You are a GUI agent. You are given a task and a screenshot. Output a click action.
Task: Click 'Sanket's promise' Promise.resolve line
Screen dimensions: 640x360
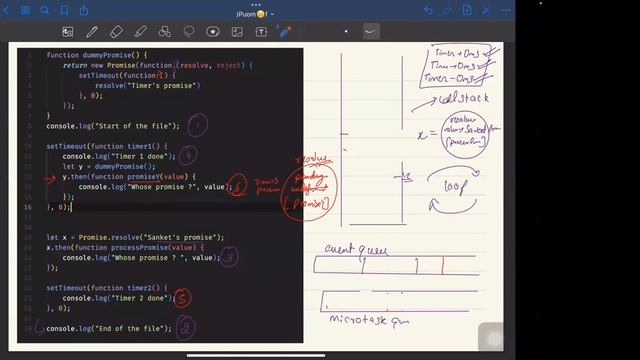click(x=135, y=237)
